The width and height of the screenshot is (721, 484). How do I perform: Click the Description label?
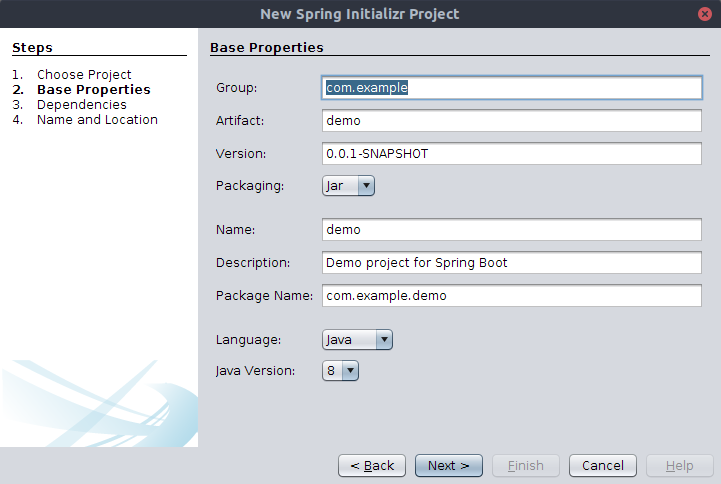[x=253, y=262]
